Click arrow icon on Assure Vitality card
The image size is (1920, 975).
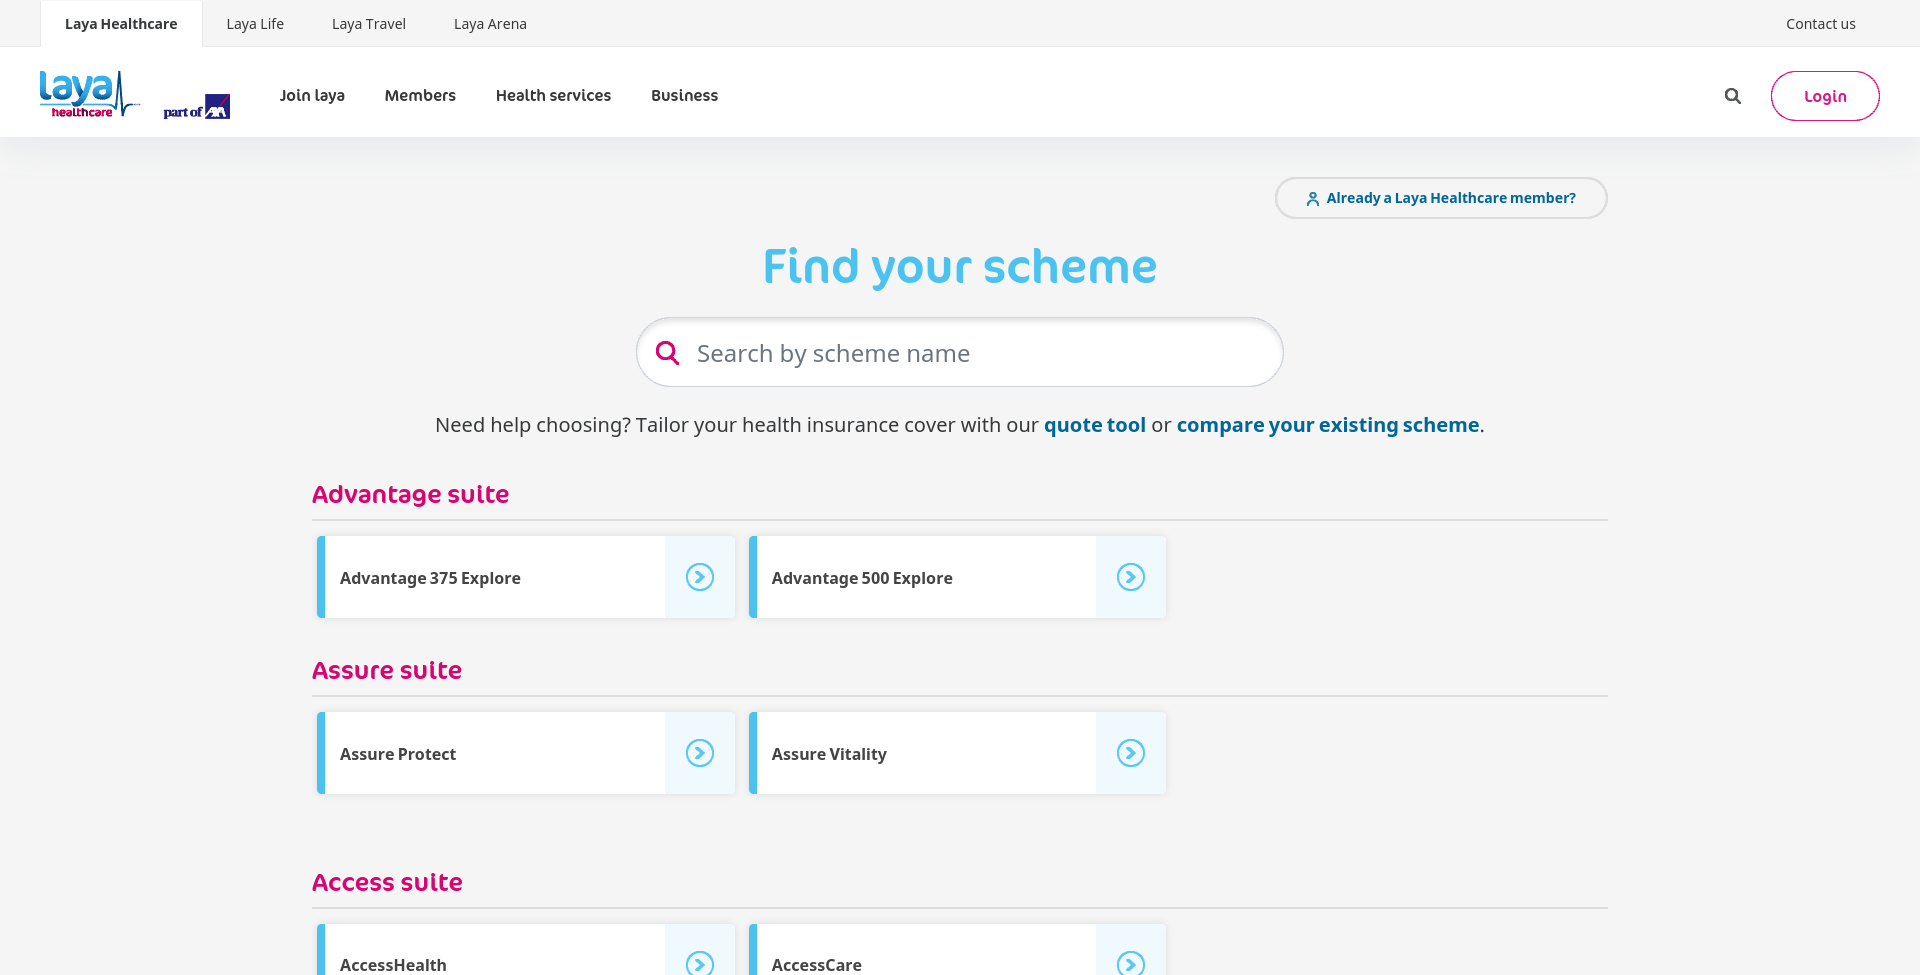tap(1131, 753)
